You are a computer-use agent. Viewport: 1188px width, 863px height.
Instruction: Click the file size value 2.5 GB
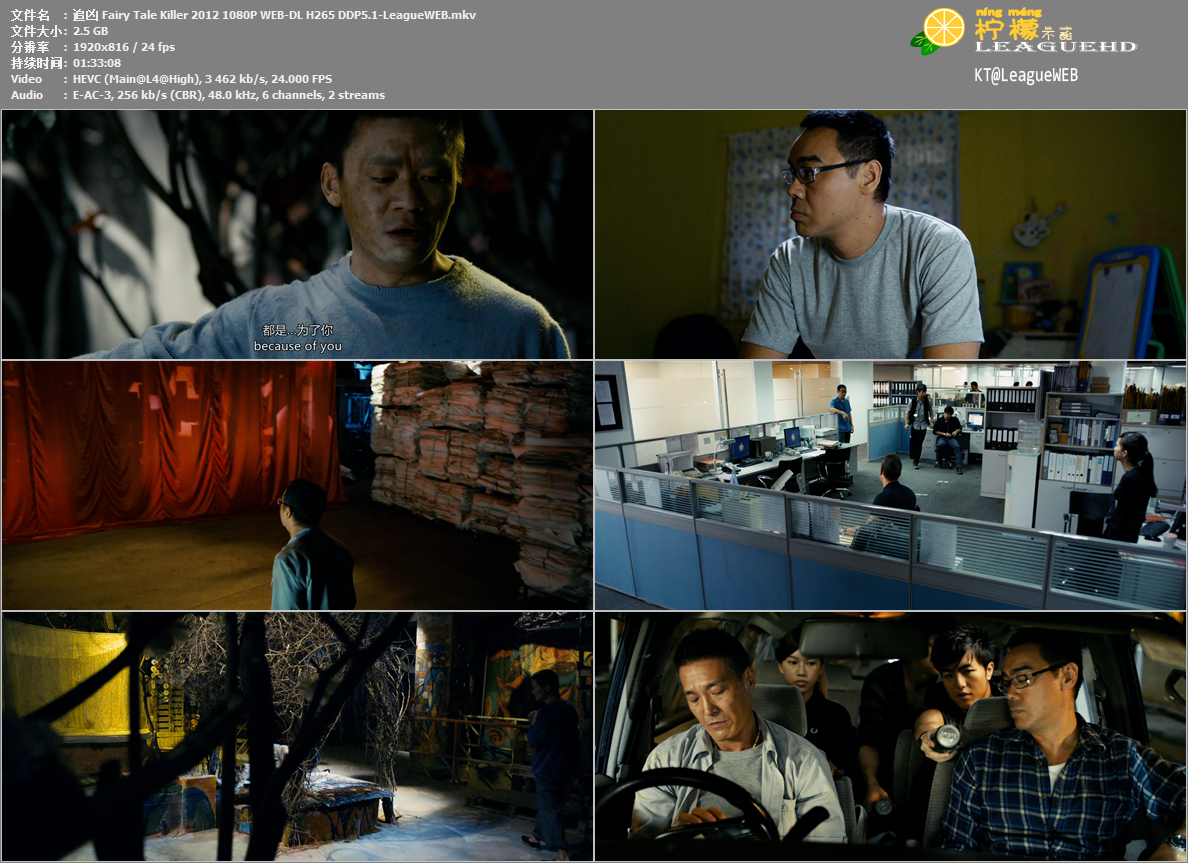click(90, 31)
